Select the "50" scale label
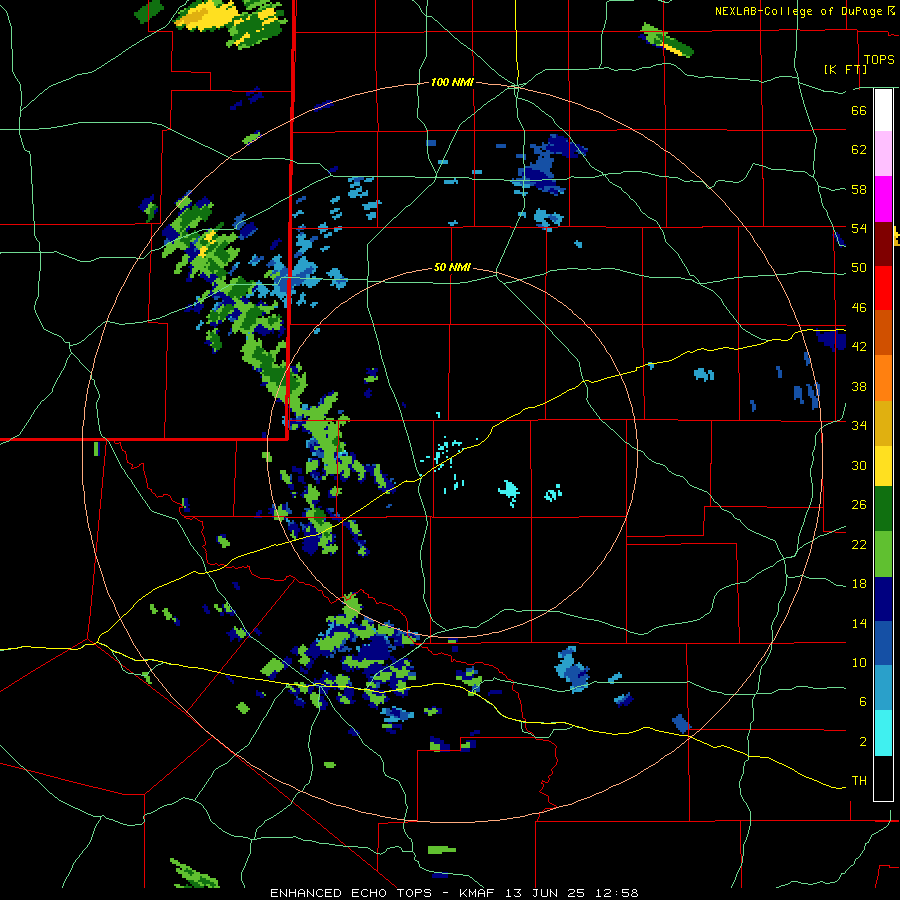 tap(859, 267)
